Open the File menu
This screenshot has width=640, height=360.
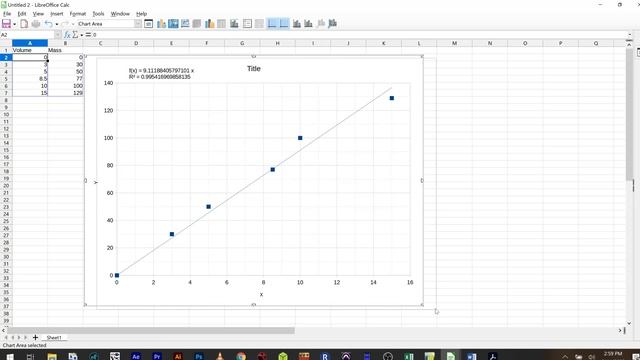point(7,13)
